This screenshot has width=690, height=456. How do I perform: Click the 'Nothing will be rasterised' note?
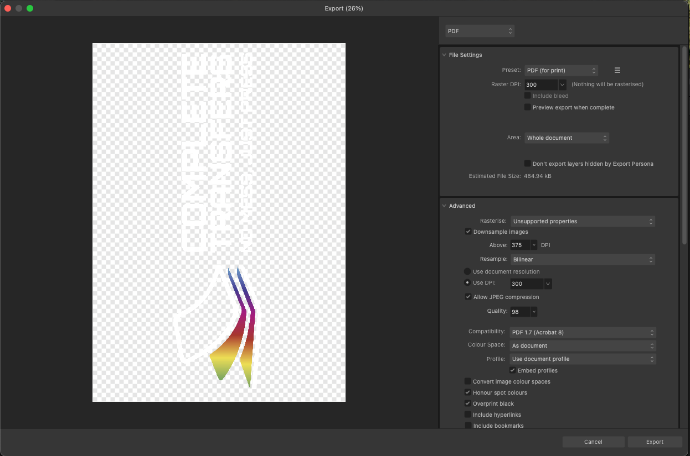click(607, 84)
